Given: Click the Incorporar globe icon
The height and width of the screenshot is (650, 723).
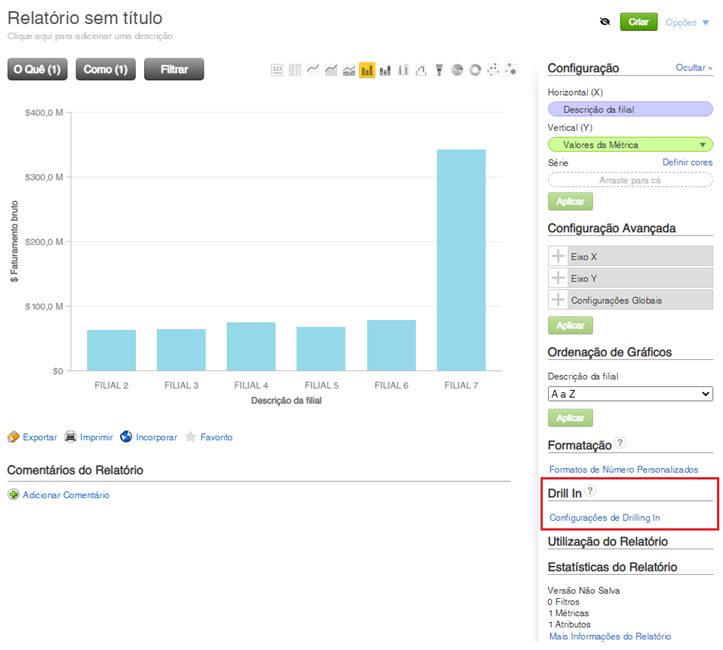Looking at the screenshot, I should point(126,436).
